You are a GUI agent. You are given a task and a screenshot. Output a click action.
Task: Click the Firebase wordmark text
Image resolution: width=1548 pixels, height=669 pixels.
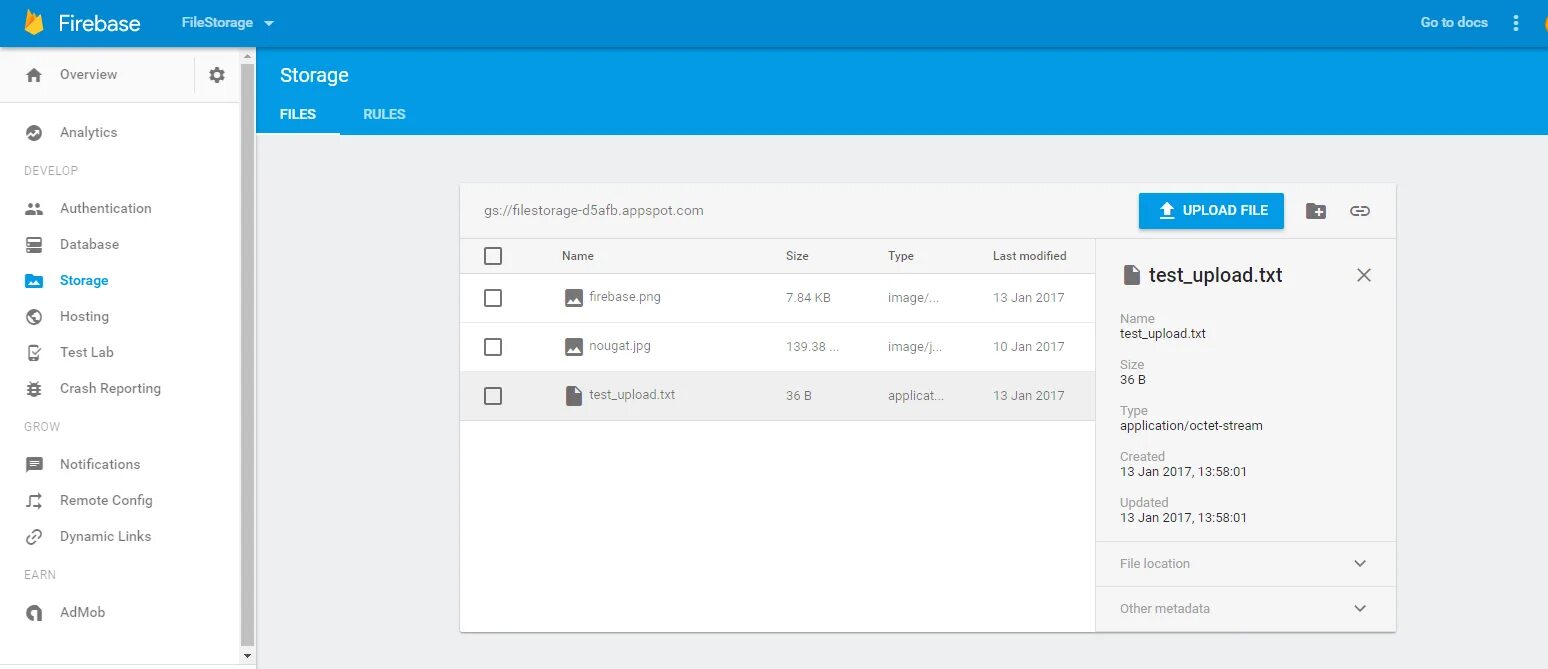pos(99,23)
